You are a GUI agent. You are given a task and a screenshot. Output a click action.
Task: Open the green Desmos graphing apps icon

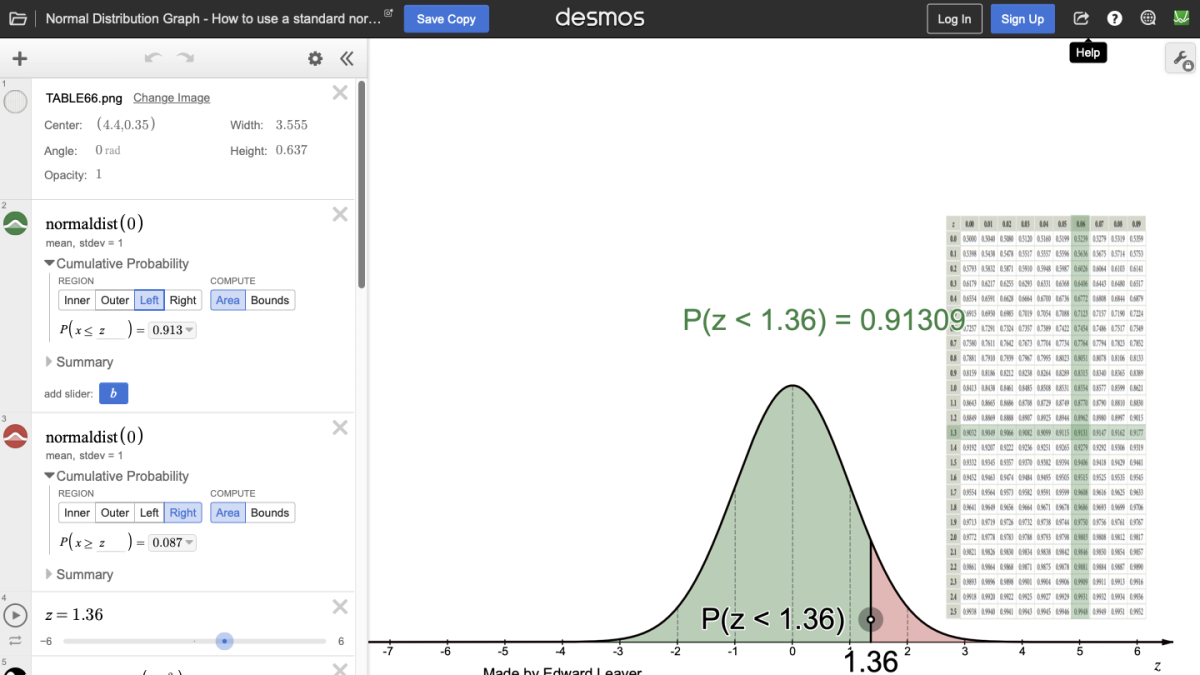pyautogui.click(x=1181, y=19)
